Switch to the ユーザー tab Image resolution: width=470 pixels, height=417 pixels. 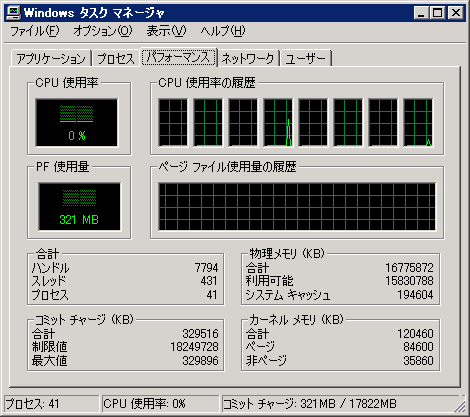[x=306, y=58]
